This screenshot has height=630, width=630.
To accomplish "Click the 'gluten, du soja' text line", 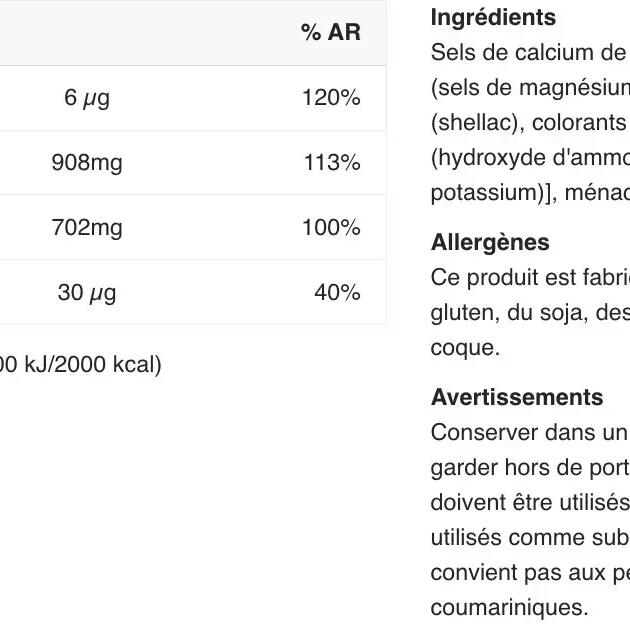I will [x=530, y=312].
